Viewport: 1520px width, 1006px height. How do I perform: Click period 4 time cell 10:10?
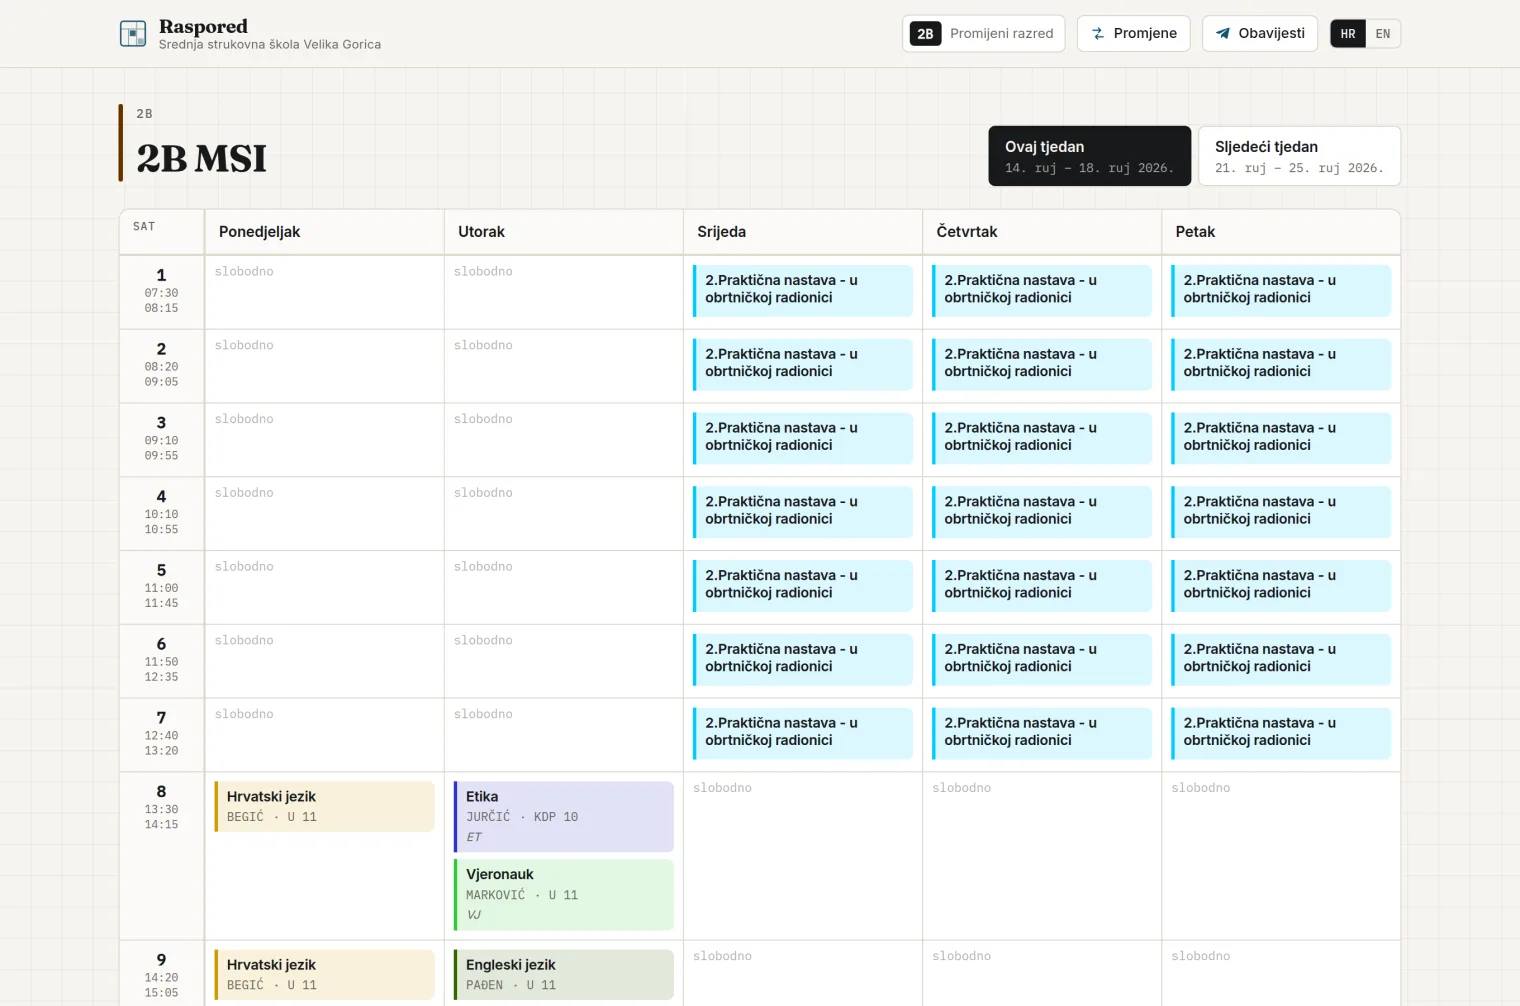161,513
